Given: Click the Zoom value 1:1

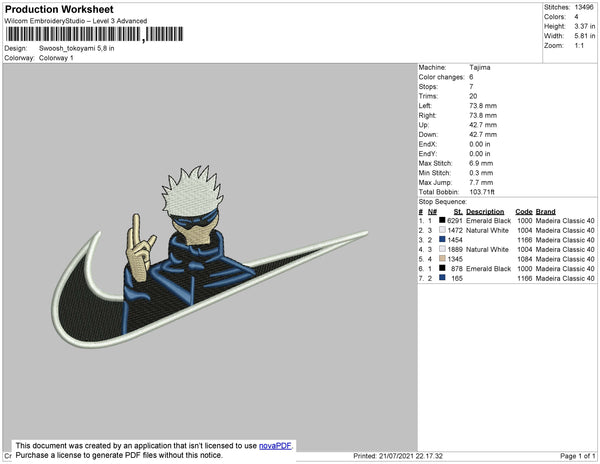Looking at the screenshot, I should 579,46.
